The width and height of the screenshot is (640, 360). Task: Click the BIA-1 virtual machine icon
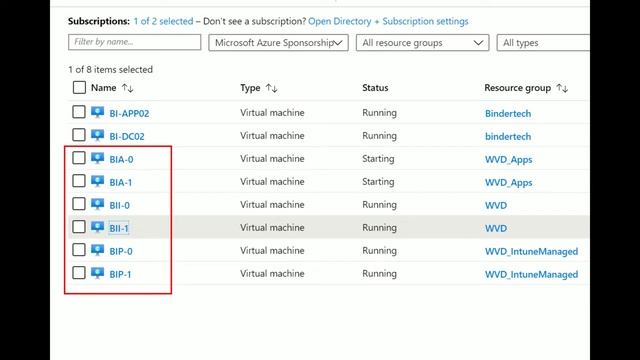coord(98,181)
